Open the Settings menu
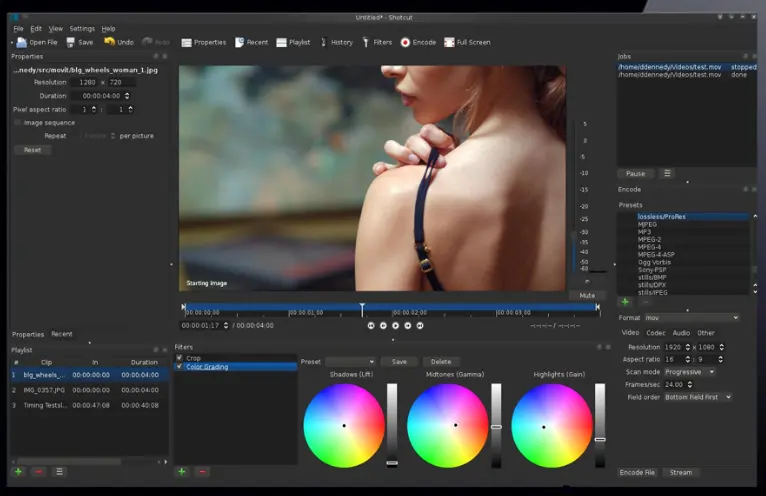The height and width of the screenshot is (496, 766). pyautogui.click(x=82, y=28)
